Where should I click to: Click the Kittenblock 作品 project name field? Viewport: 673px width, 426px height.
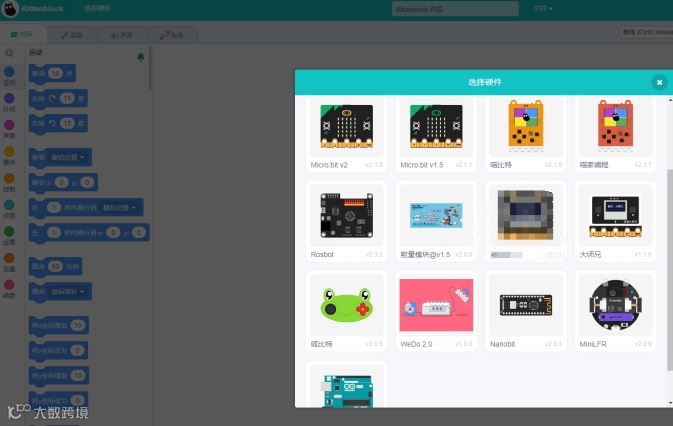[455, 9]
